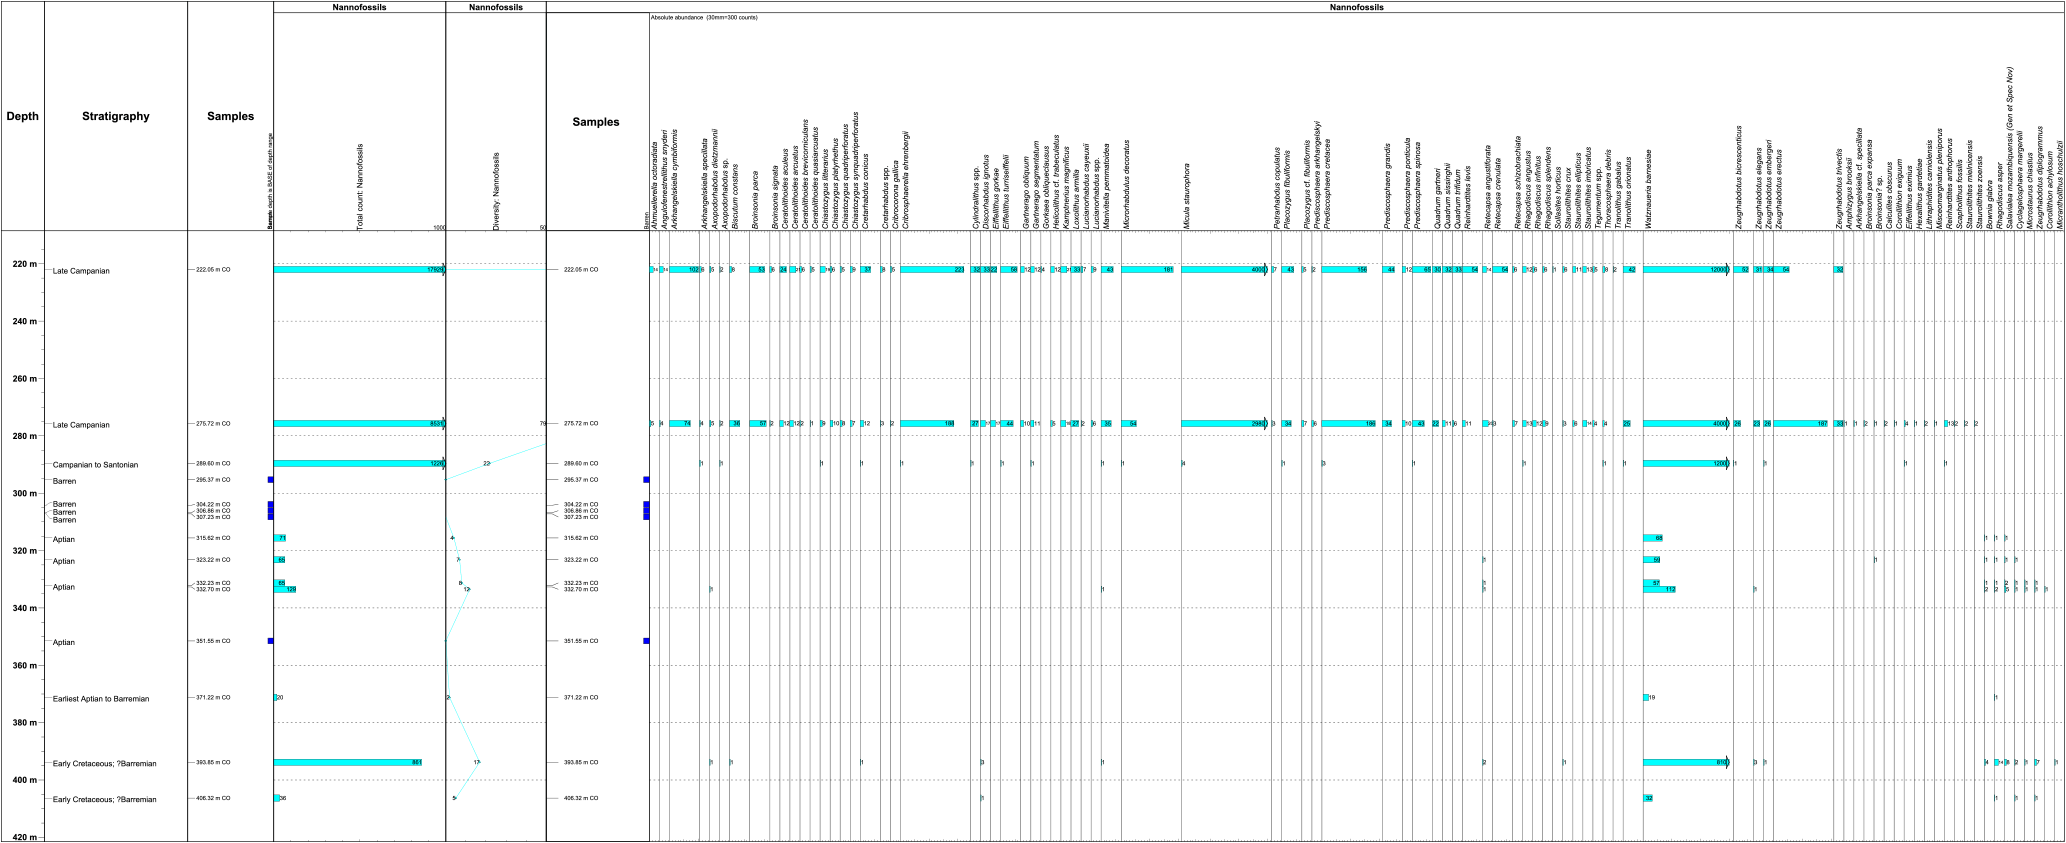Select the total count bar showing 881
The image size is (2066, 843).
[x=347, y=763]
